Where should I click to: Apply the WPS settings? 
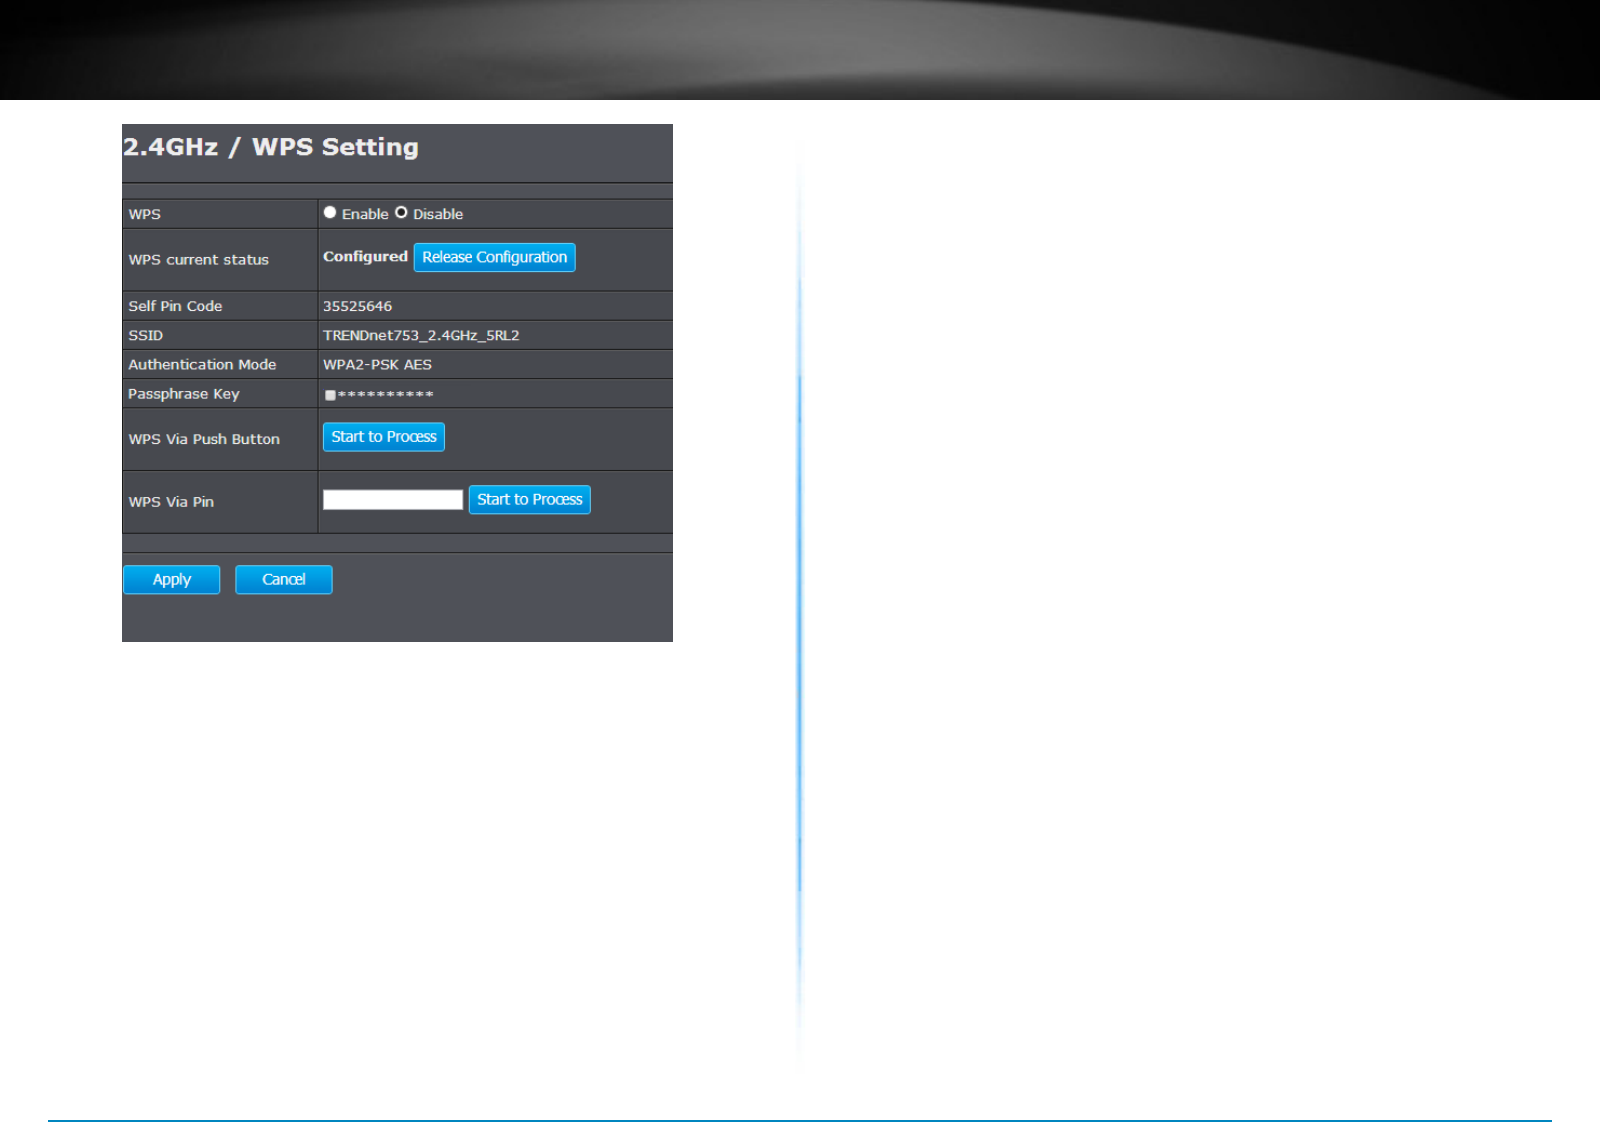click(172, 580)
